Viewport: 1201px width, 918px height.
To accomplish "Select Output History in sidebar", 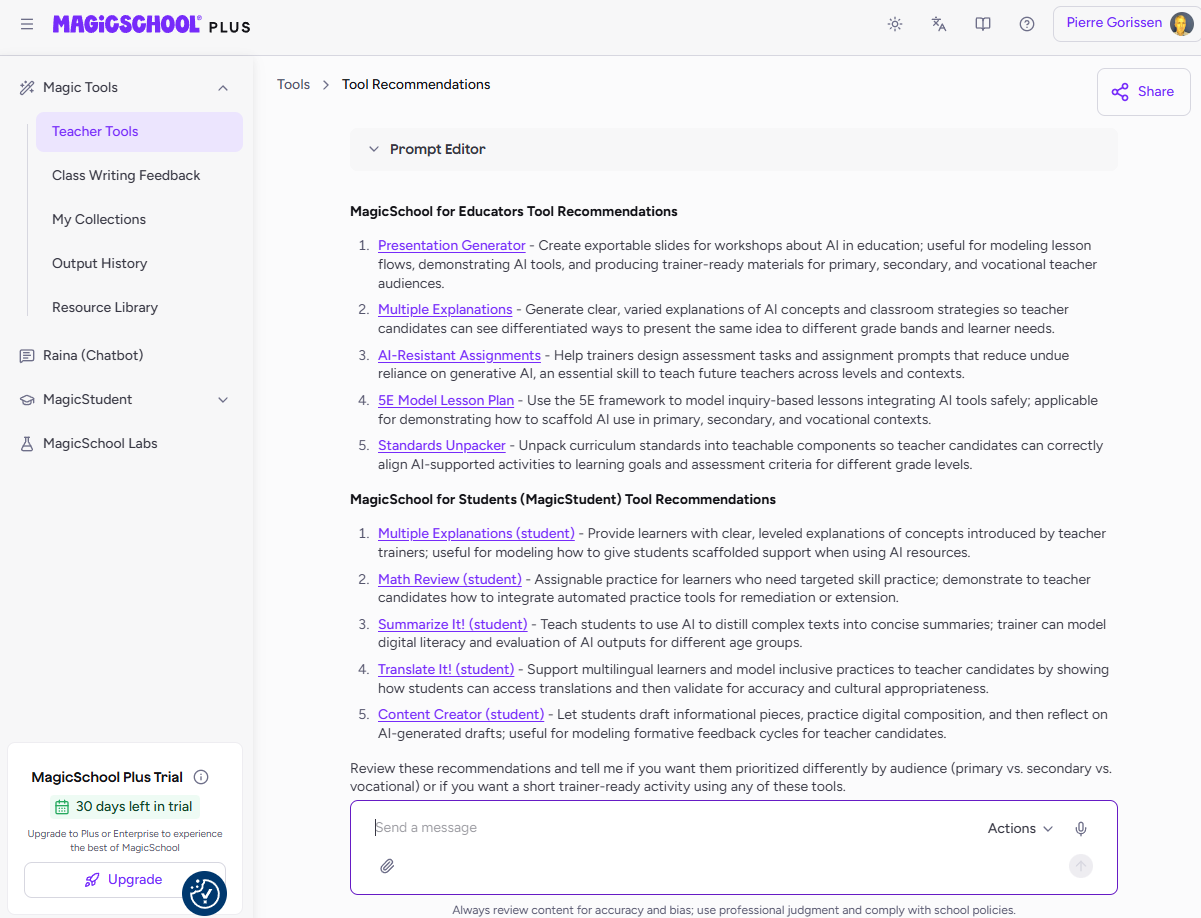I will pyautogui.click(x=100, y=263).
